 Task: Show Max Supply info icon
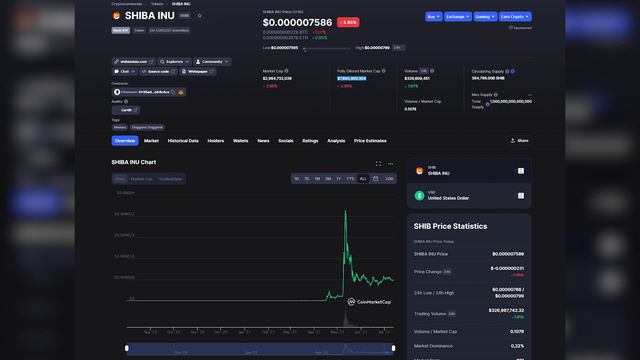click(496, 95)
